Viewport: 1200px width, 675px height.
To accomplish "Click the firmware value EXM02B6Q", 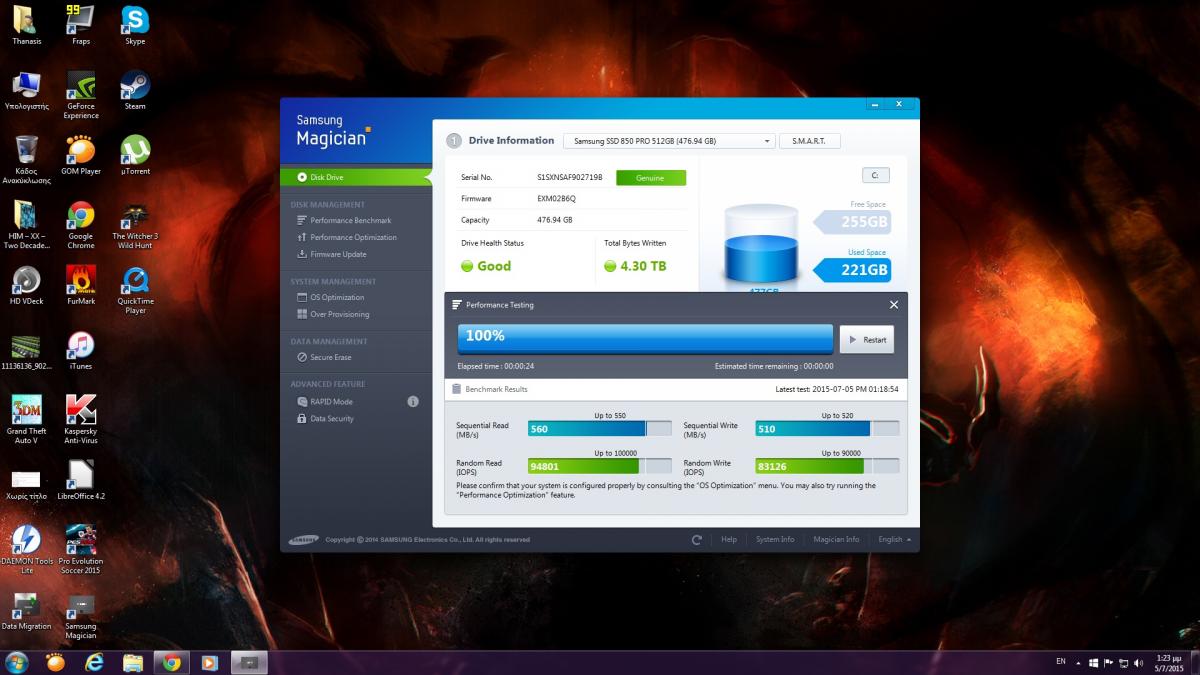I will click(557, 199).
